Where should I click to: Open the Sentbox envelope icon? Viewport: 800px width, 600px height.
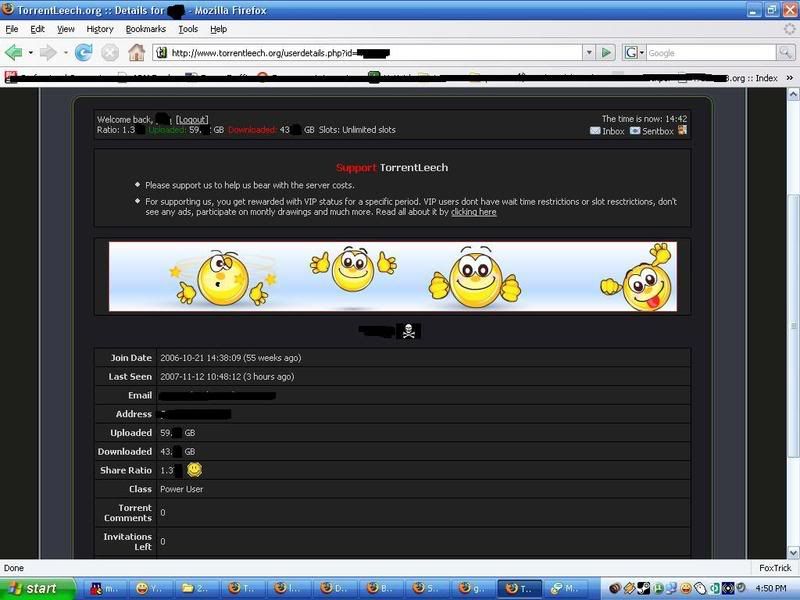635,131
